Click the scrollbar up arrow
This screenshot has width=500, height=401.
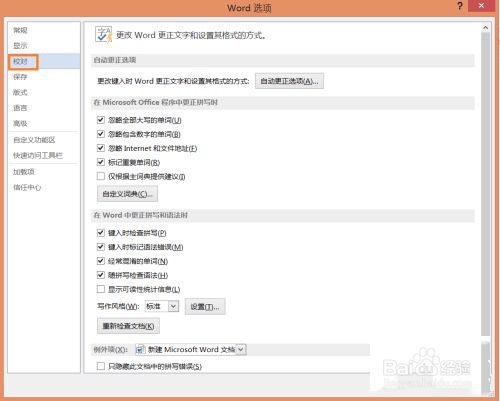(485, 28)
